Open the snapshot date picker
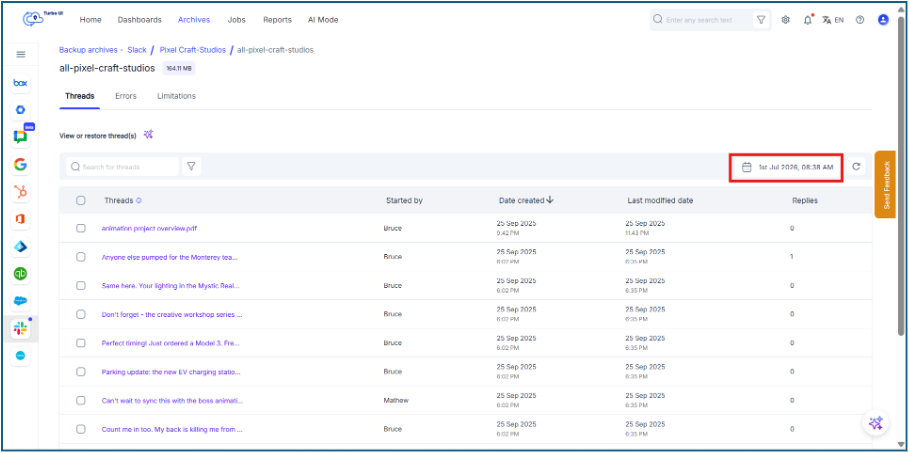The image size is (909, 453). click(x=786, y=167)
